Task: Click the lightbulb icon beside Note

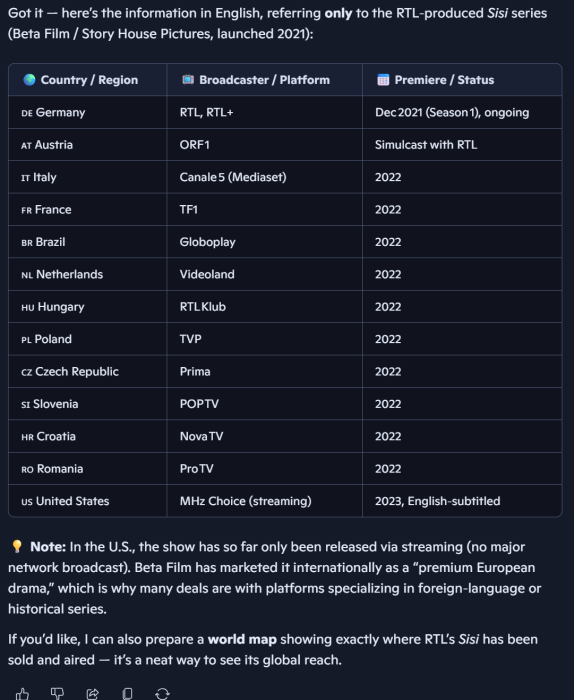Action: click(17, 546)
